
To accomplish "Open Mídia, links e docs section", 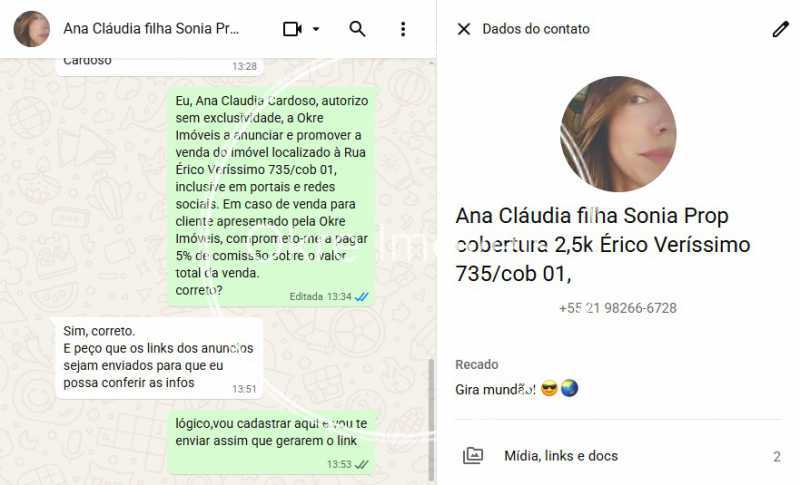I will point(618,455).
